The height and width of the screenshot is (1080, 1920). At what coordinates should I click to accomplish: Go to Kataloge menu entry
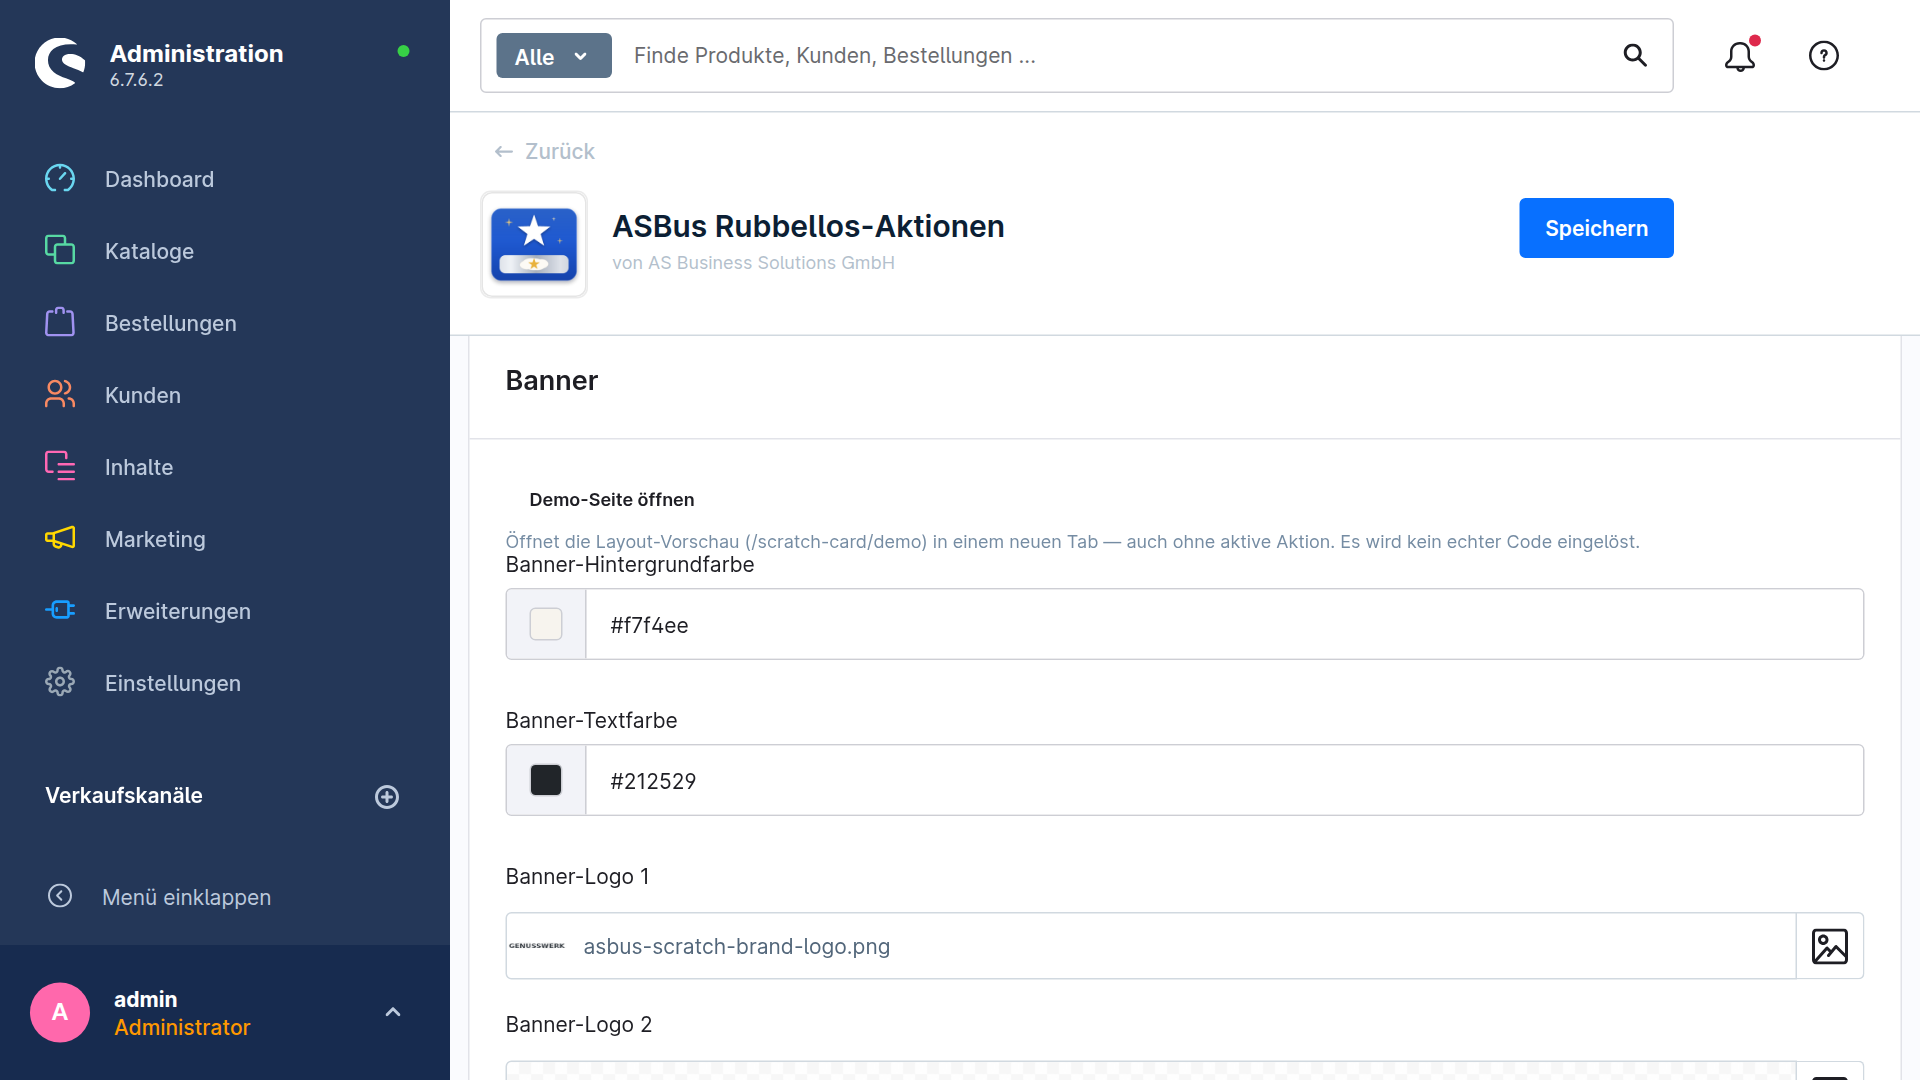(x=149, y=251)
